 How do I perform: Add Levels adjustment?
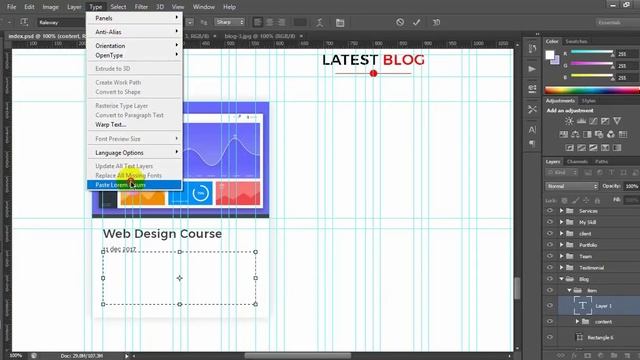581,121
